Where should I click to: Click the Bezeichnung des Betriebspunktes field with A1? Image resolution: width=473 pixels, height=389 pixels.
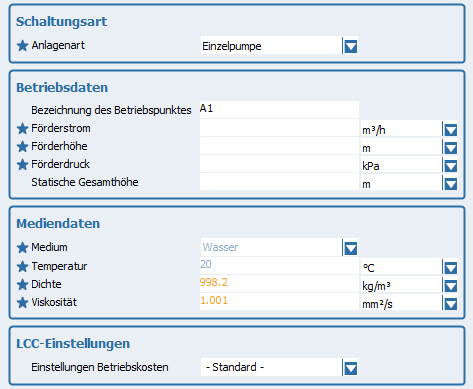(279, 110)
